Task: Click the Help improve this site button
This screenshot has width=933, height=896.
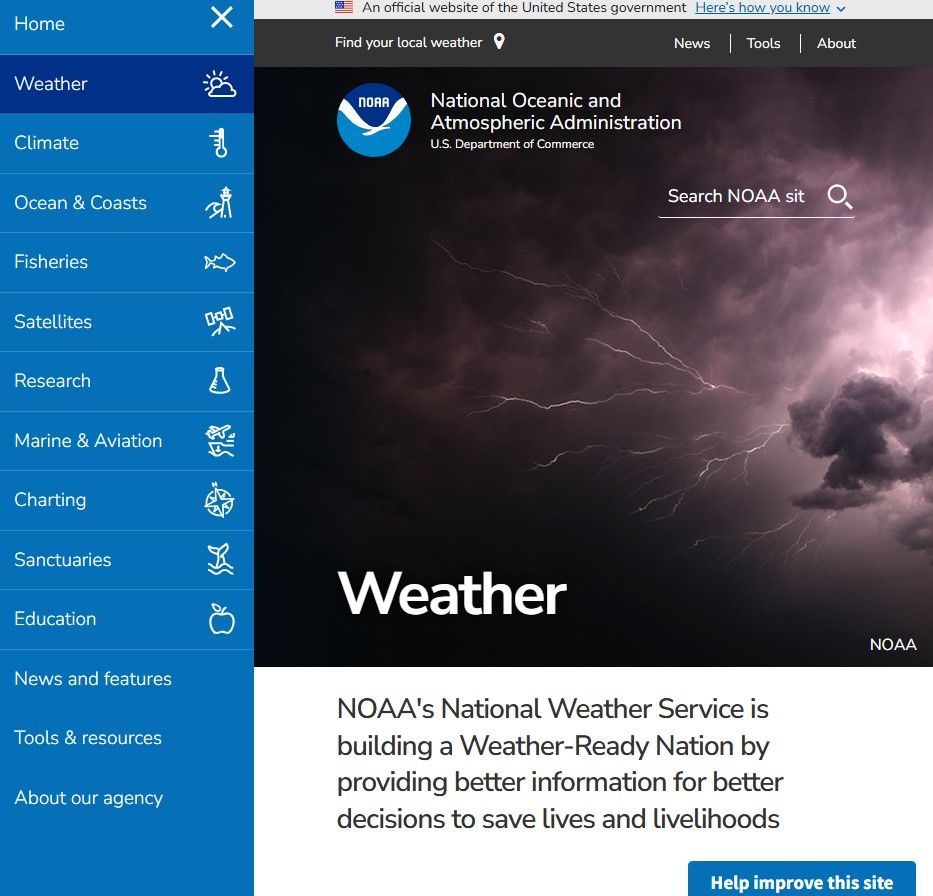Action: click(801, 882)
